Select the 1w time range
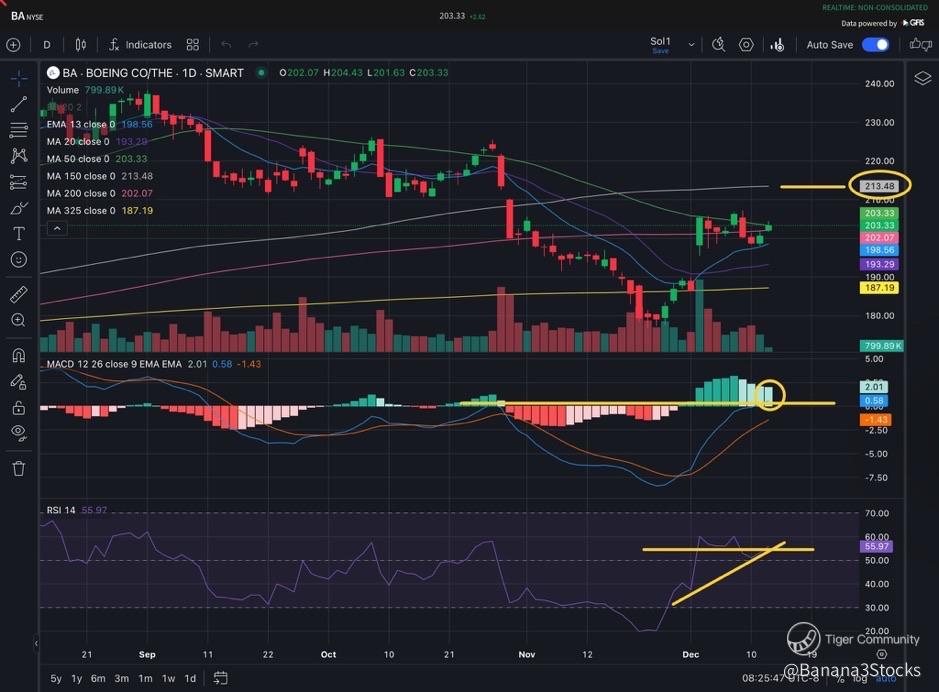 click(169, 678)
